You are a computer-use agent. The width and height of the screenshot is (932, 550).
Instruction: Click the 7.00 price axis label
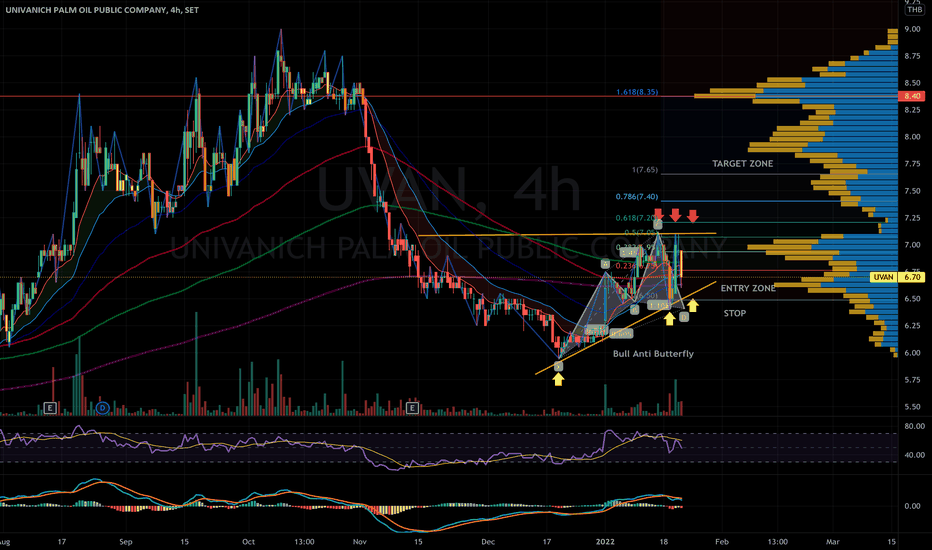[x=912, y=245]
